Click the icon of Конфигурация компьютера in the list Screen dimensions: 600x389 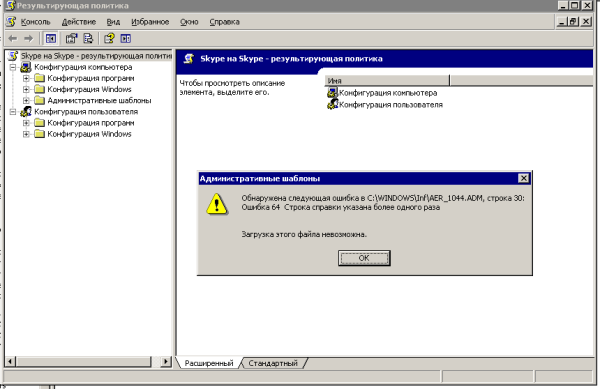332,93
